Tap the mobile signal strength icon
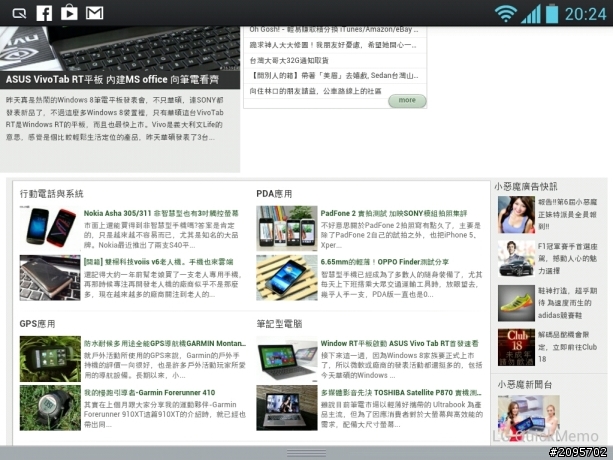613x460 pixels. tap(531, 14)
